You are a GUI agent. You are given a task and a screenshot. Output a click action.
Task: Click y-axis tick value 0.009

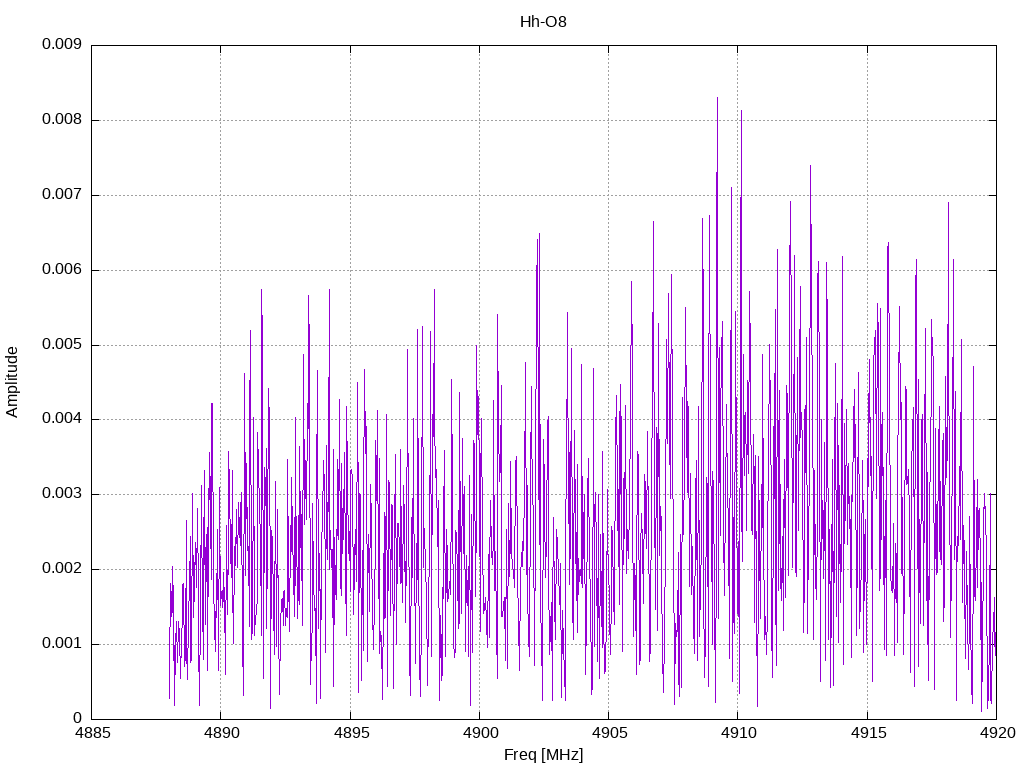[x=62, y=44]
